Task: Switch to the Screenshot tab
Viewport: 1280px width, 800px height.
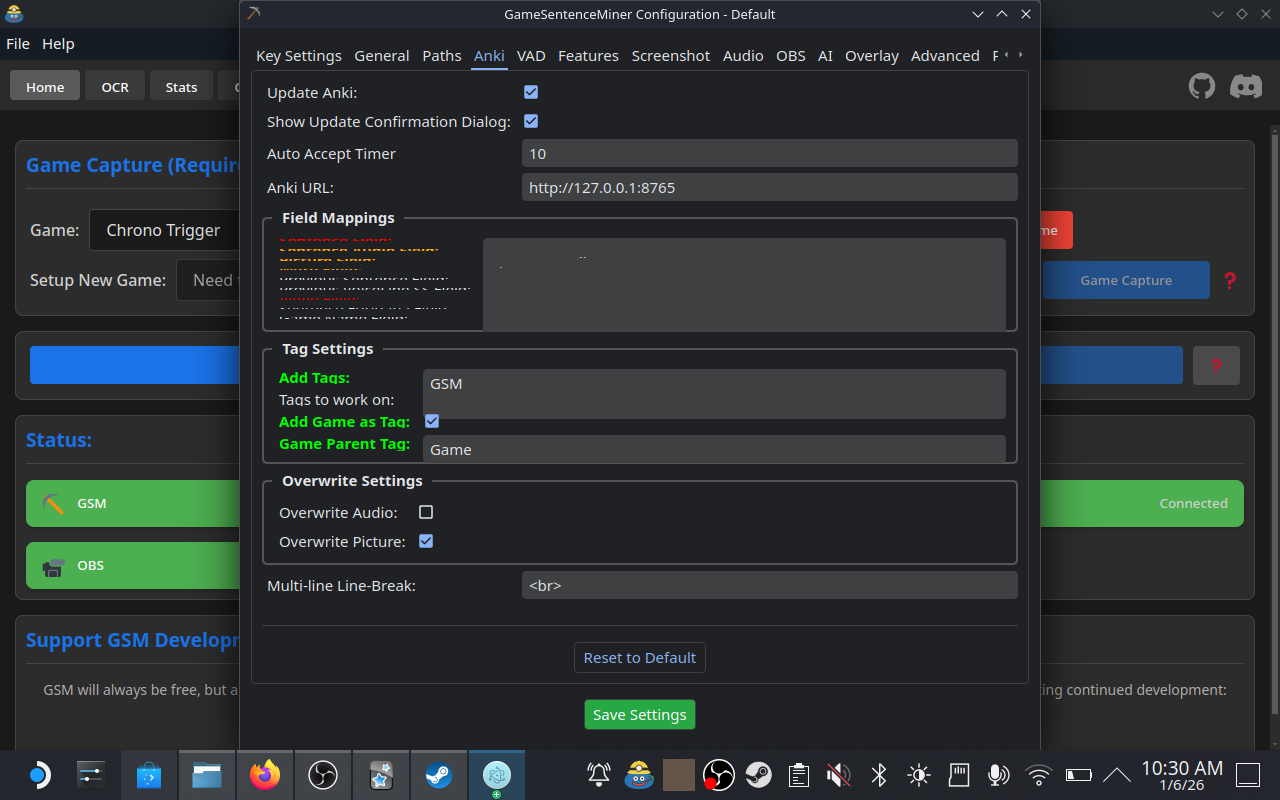Action: click(670, 56)
